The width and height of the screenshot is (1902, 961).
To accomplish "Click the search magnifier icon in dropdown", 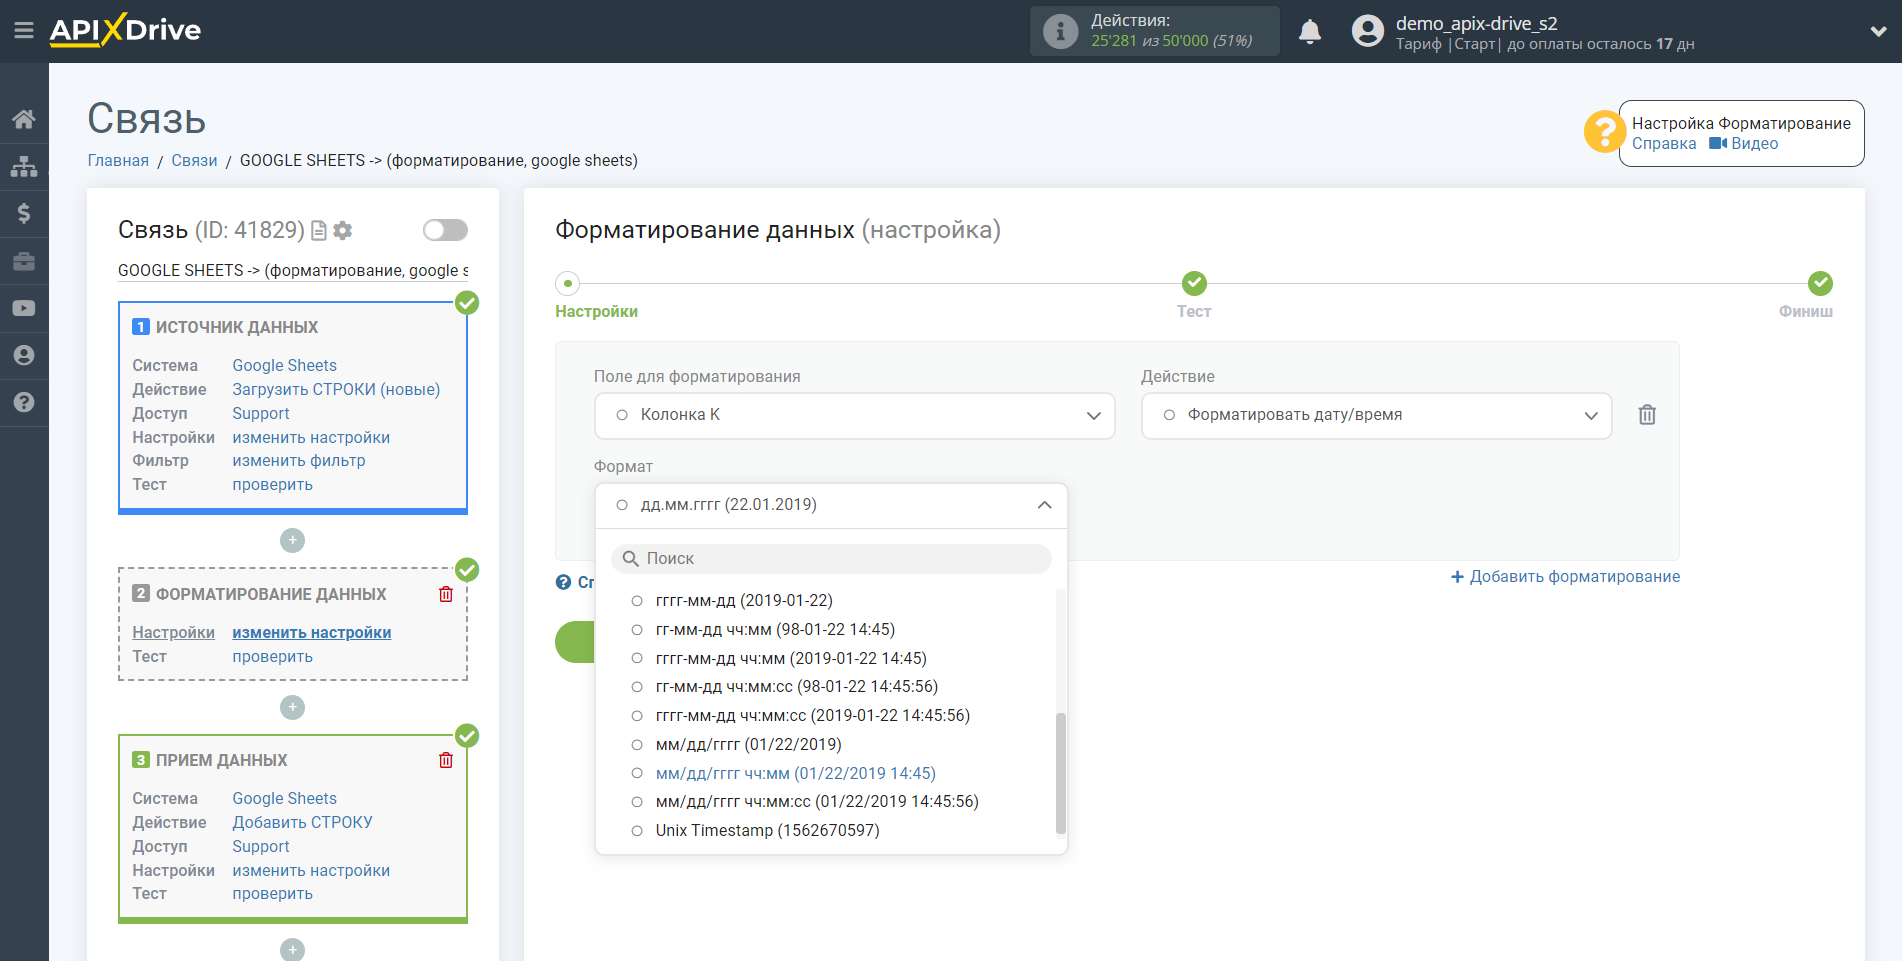I will coord(631,558).
